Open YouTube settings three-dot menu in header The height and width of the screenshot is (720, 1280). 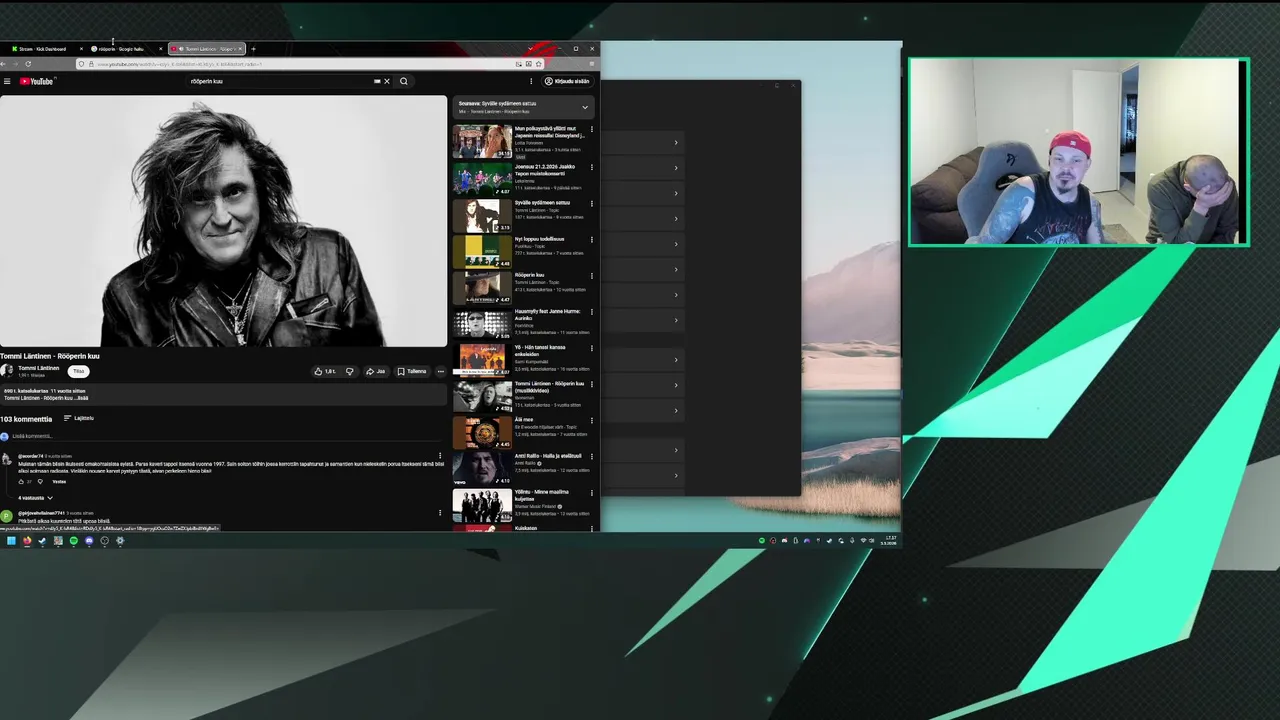point(531,81)
